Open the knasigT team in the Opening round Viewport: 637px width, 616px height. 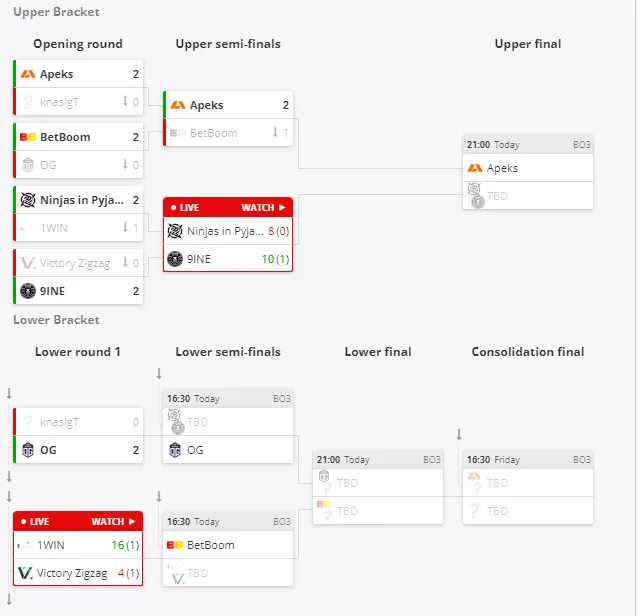tap(78, 102)
